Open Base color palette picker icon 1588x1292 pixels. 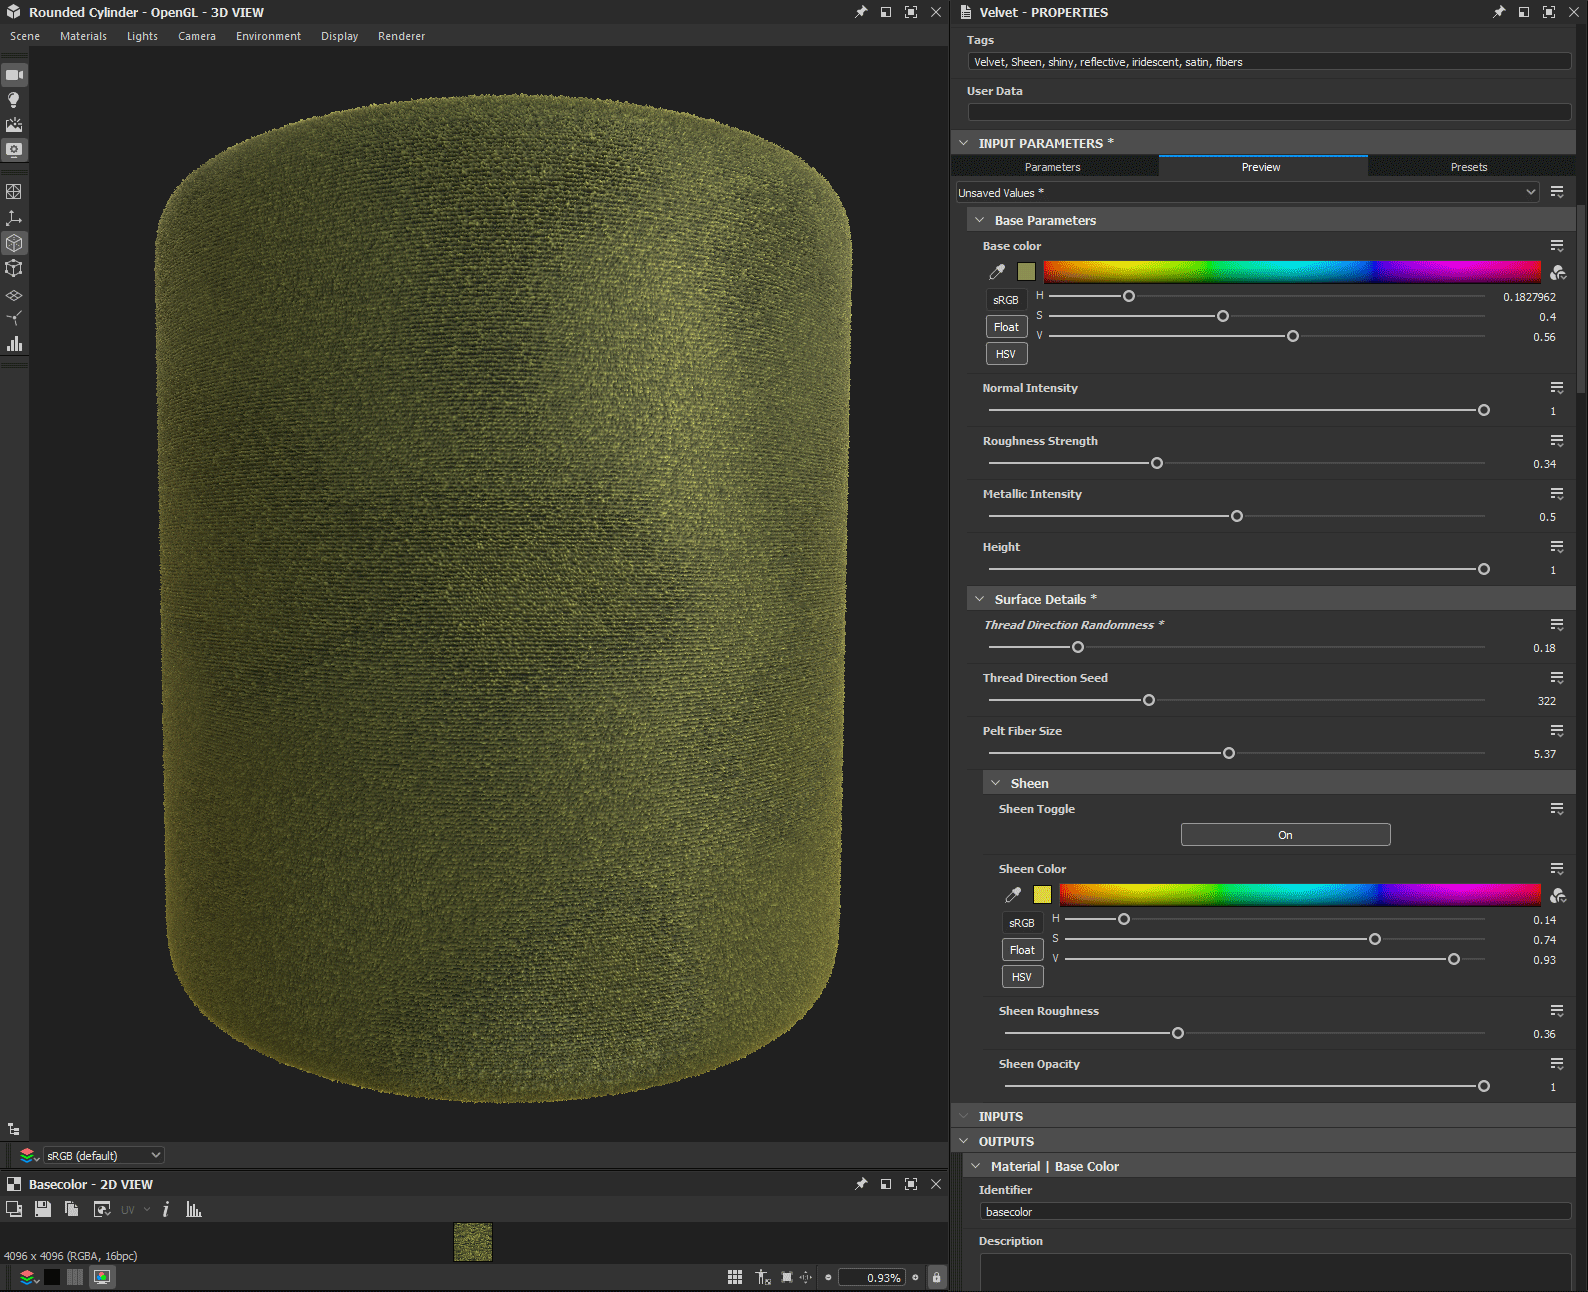tap(1557, 272)
